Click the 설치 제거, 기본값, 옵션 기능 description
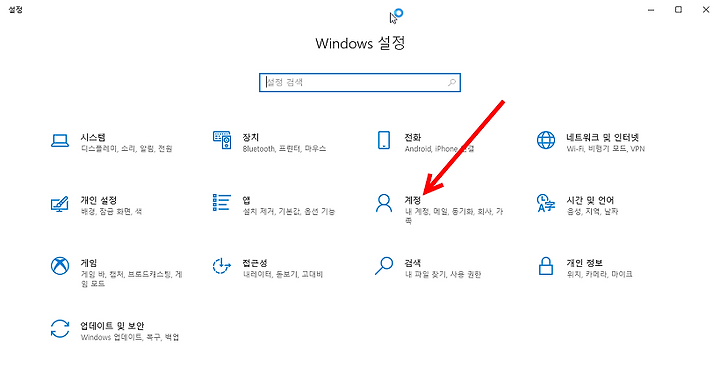This screenshot has height=367, width=720. pyautogui.click(x=289, y=212)
